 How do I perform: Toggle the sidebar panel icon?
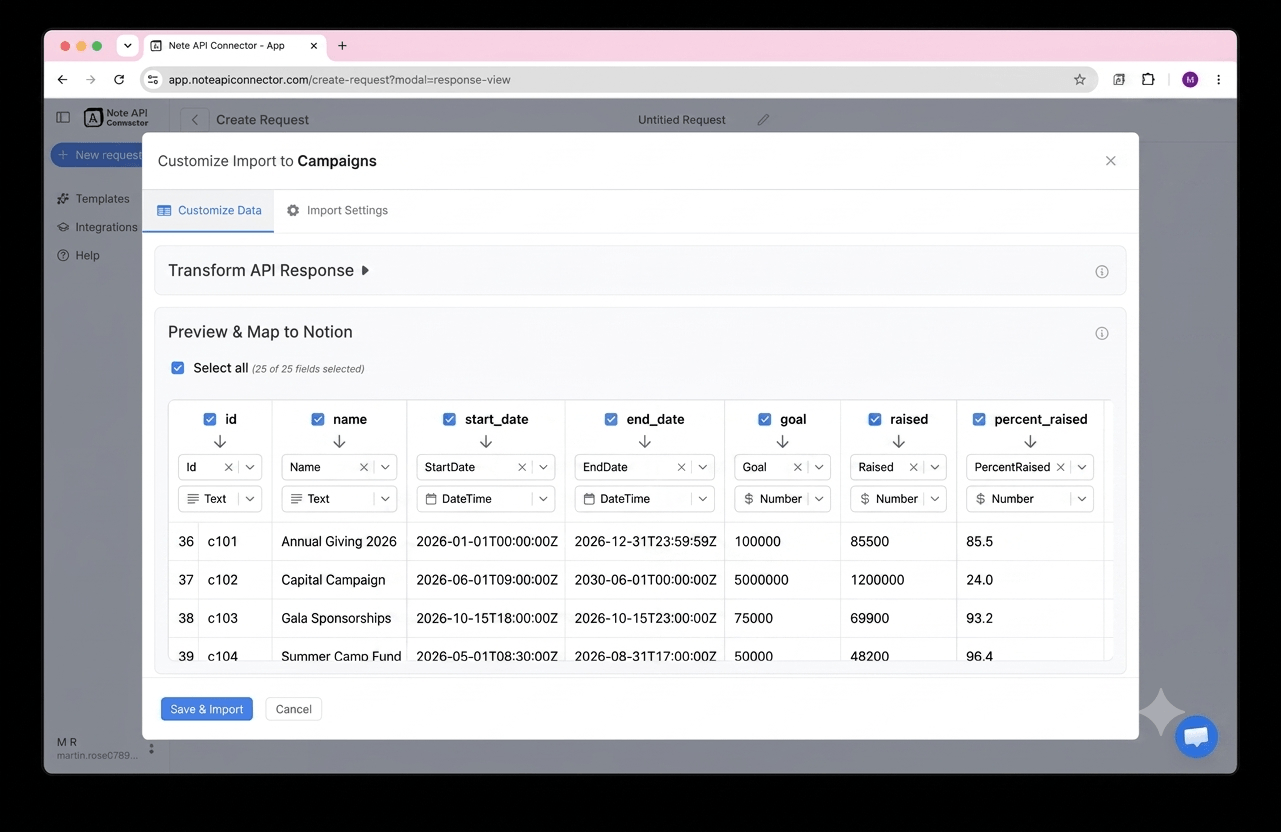tap(63, 118)
